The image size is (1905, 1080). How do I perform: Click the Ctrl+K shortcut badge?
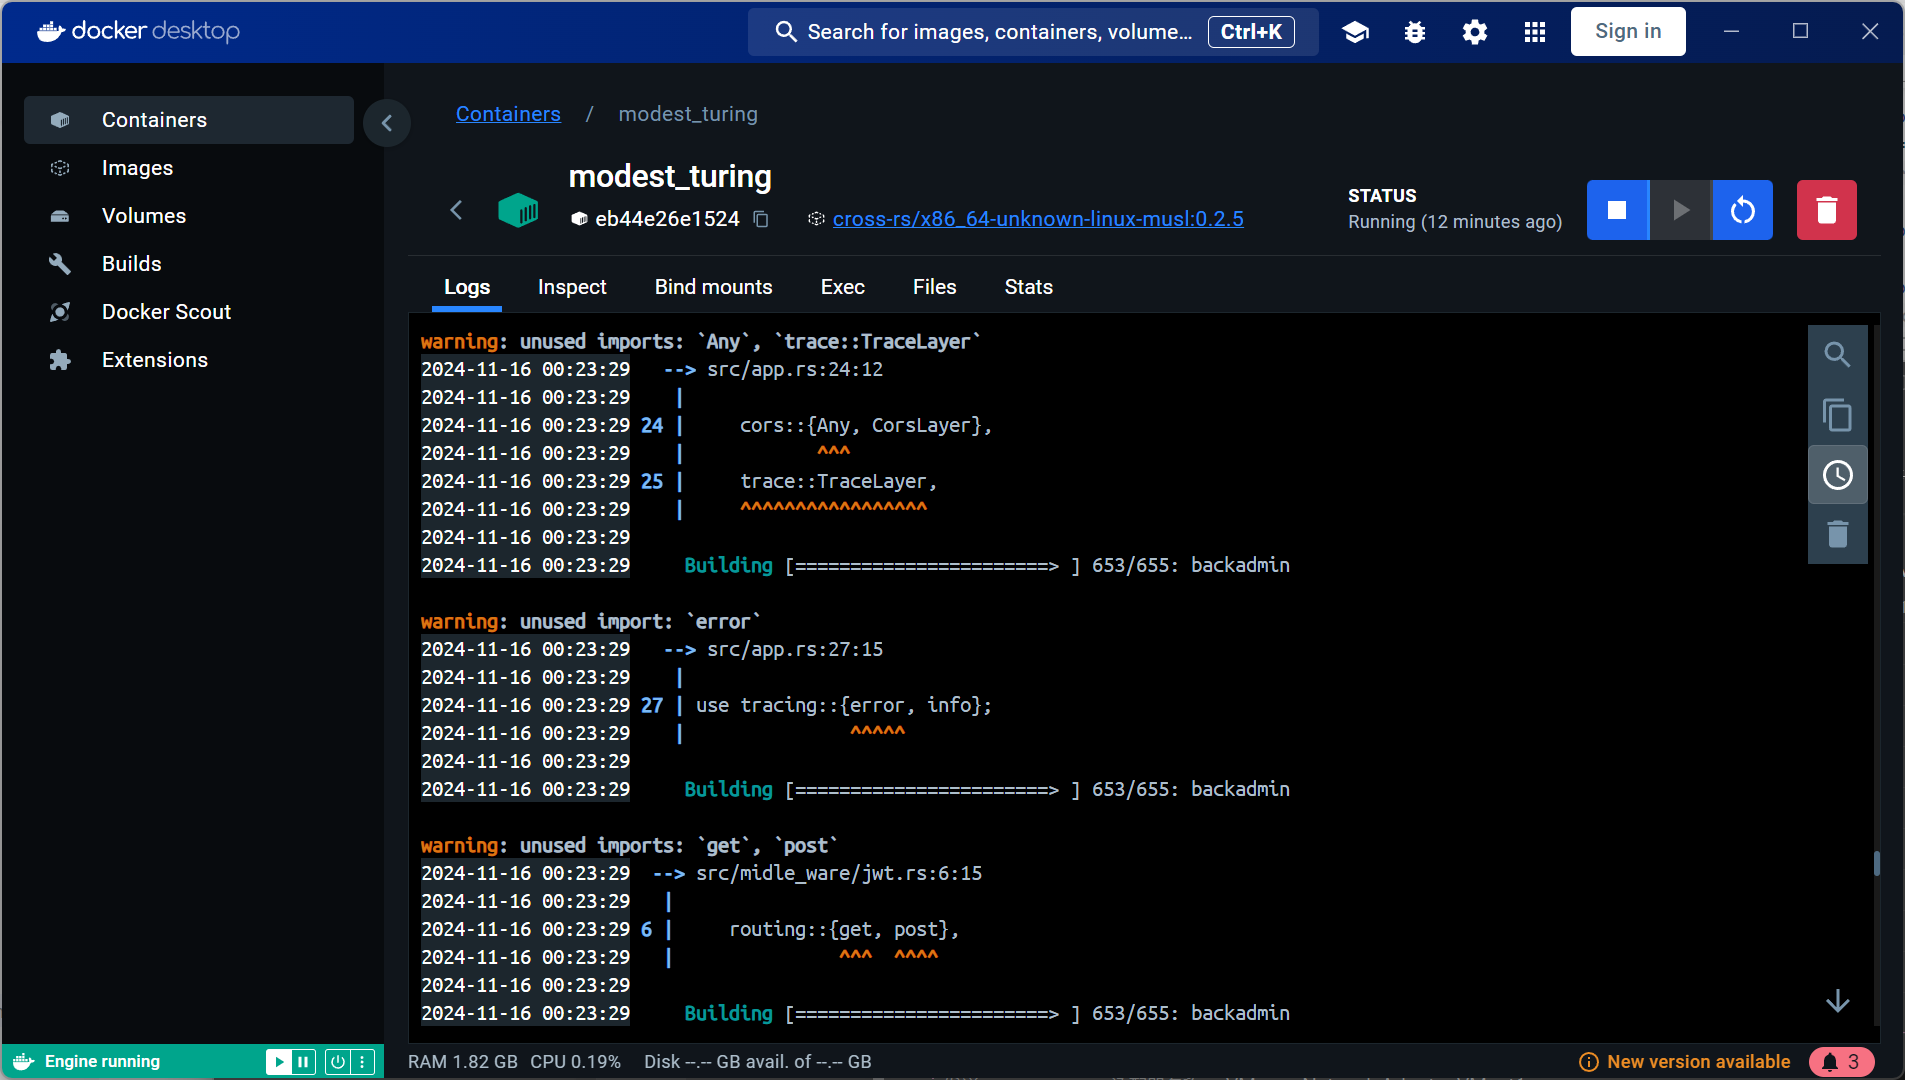(x=1251, y=32)
